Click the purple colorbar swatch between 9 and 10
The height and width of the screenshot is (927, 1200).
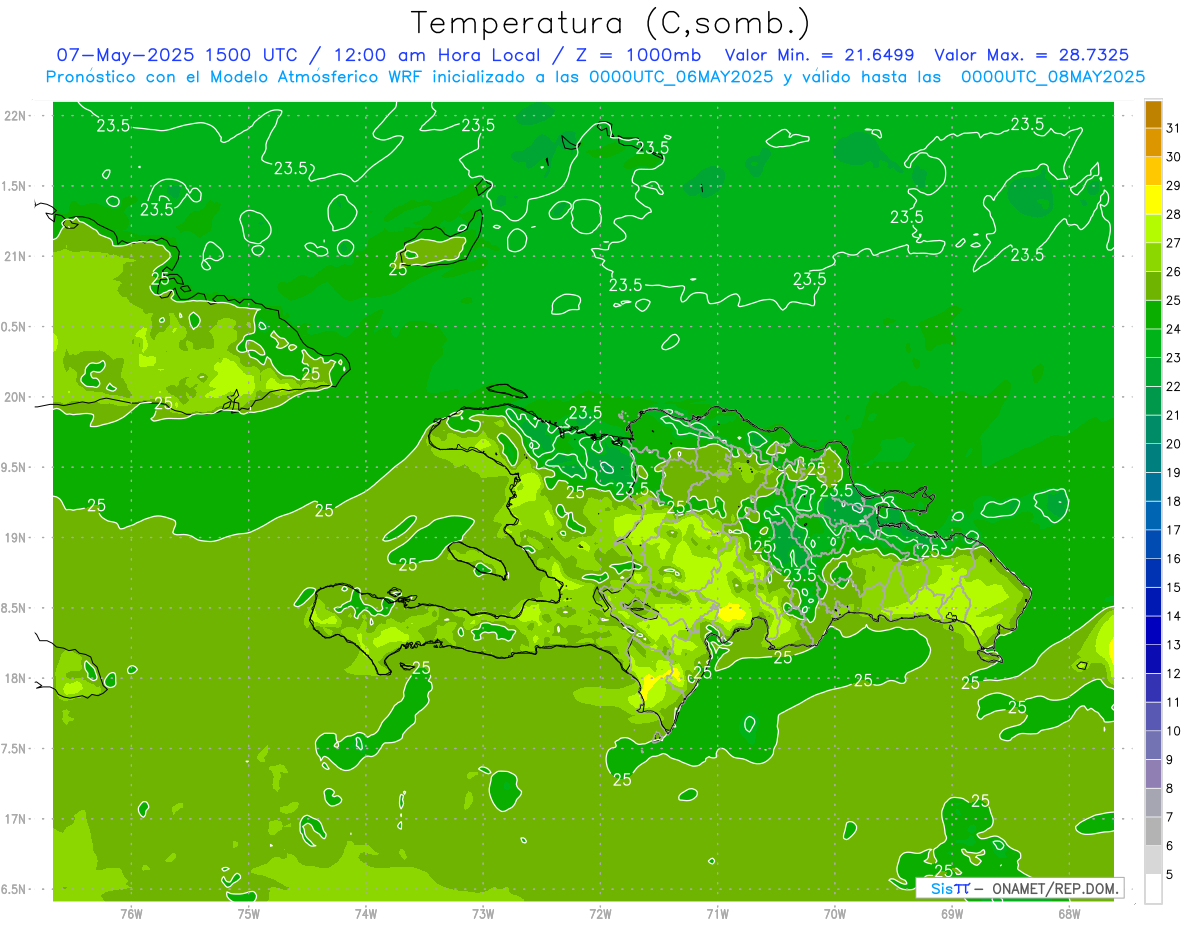click(x=1153, y=746)
